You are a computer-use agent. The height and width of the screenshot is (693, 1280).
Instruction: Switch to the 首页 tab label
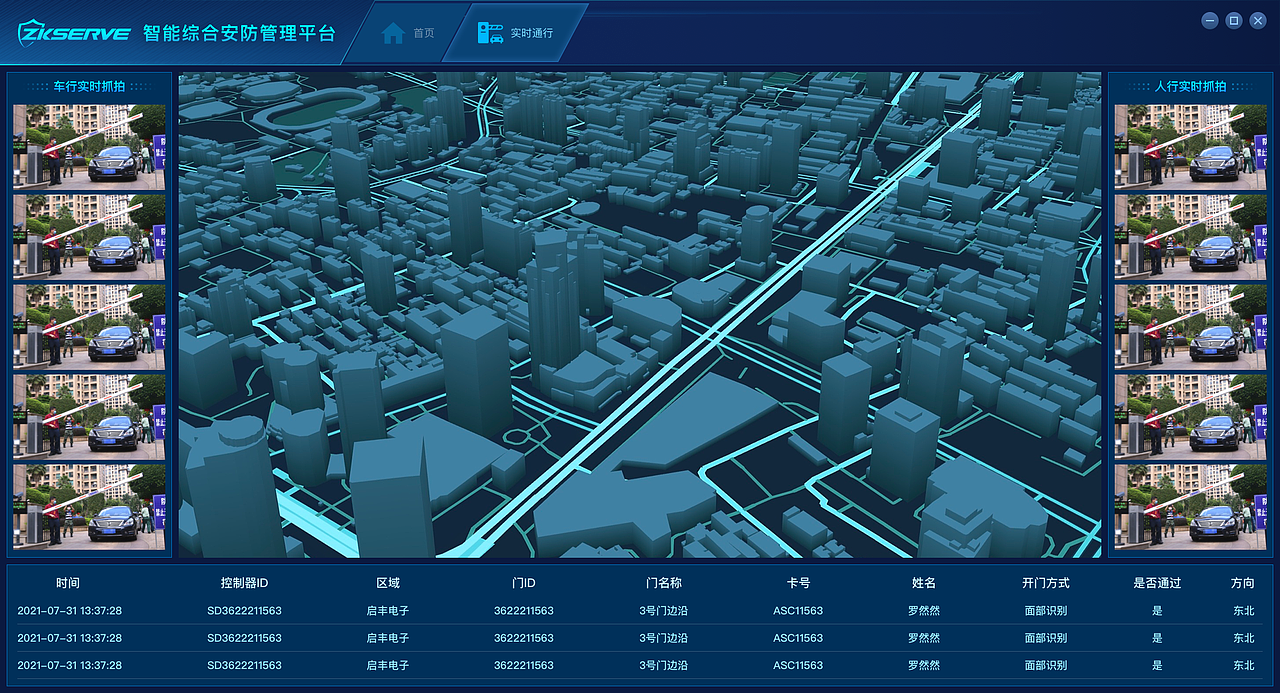[424, 33]
